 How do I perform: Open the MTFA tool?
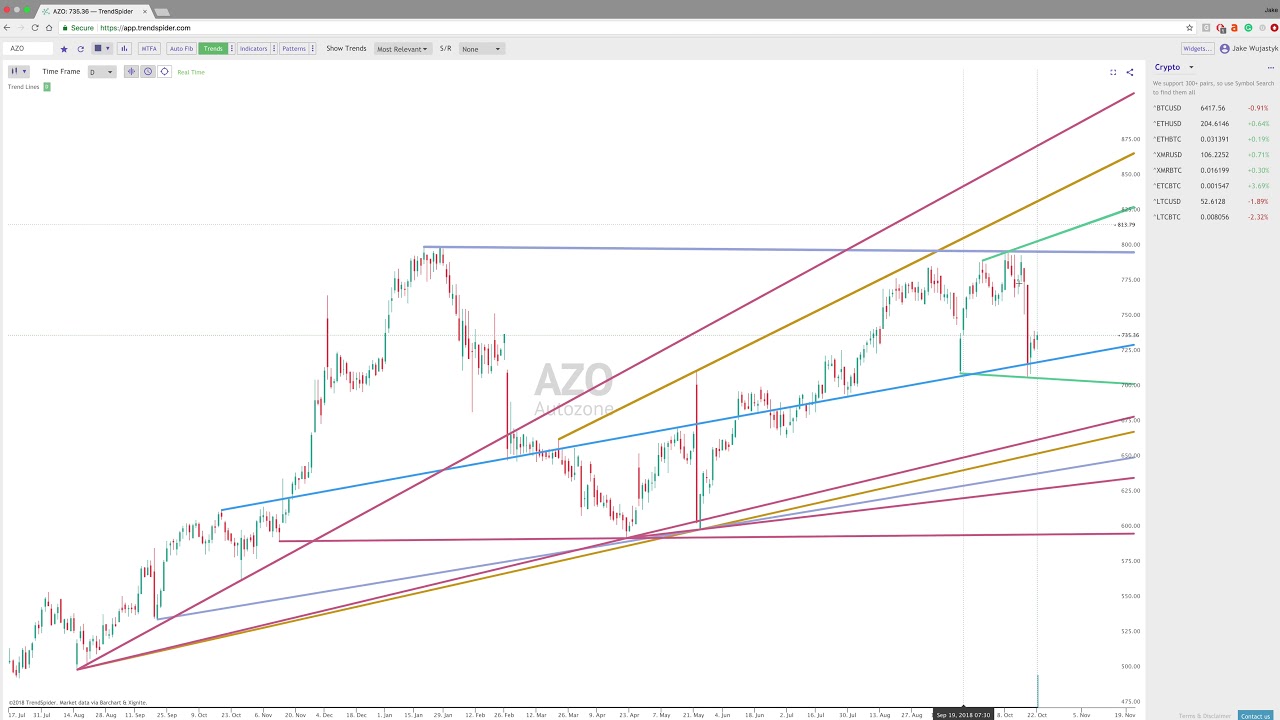click(x=149, y=48)
